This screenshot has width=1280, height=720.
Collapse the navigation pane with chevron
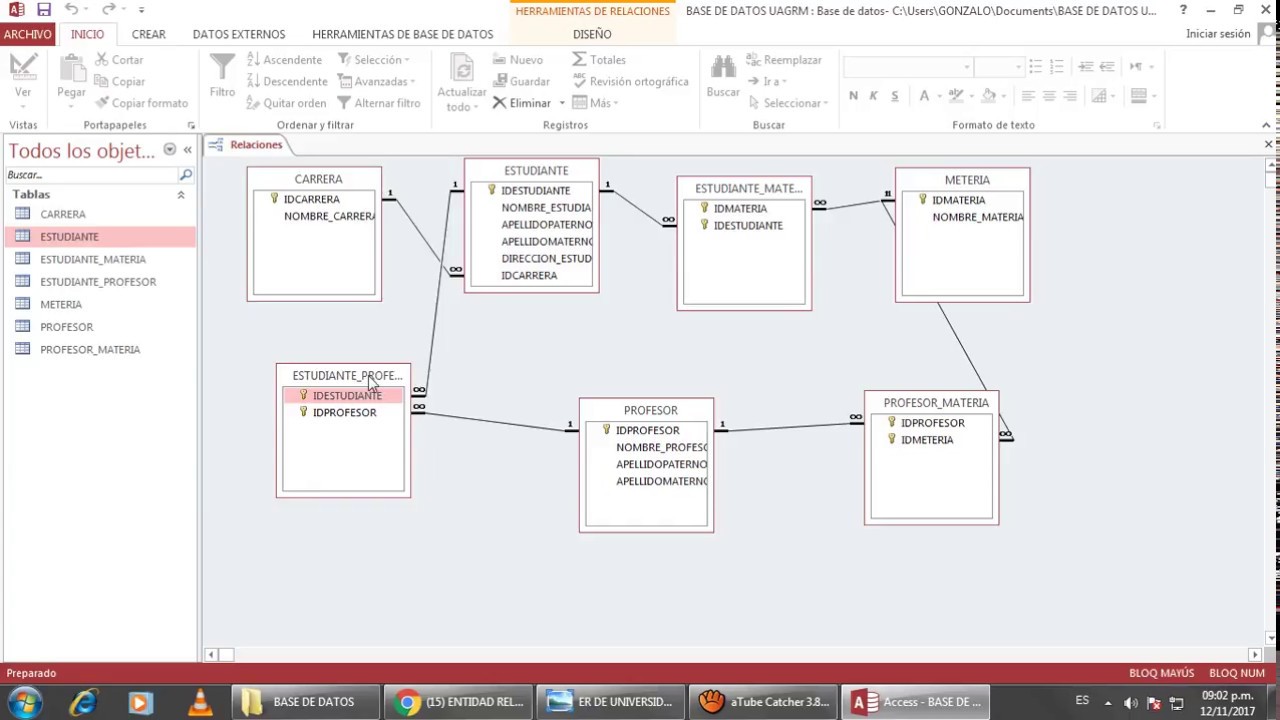[187, 150]
